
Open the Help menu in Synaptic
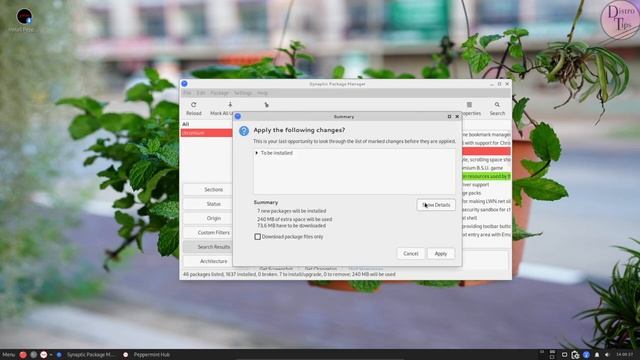click(x=262, y=93)
